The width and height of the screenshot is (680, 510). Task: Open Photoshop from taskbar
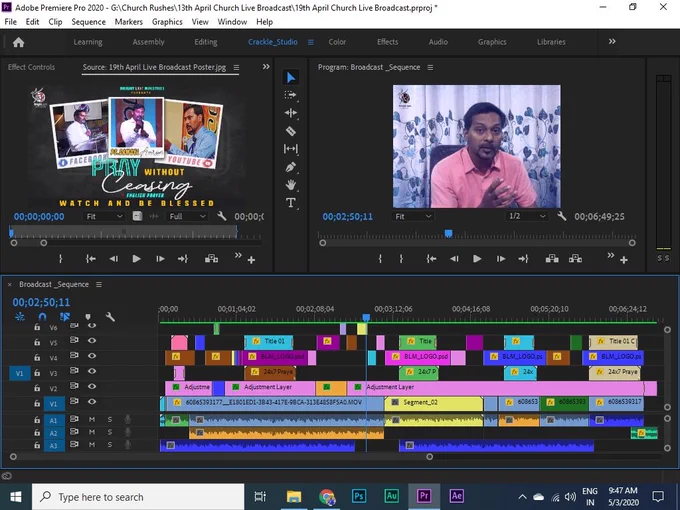359,496
